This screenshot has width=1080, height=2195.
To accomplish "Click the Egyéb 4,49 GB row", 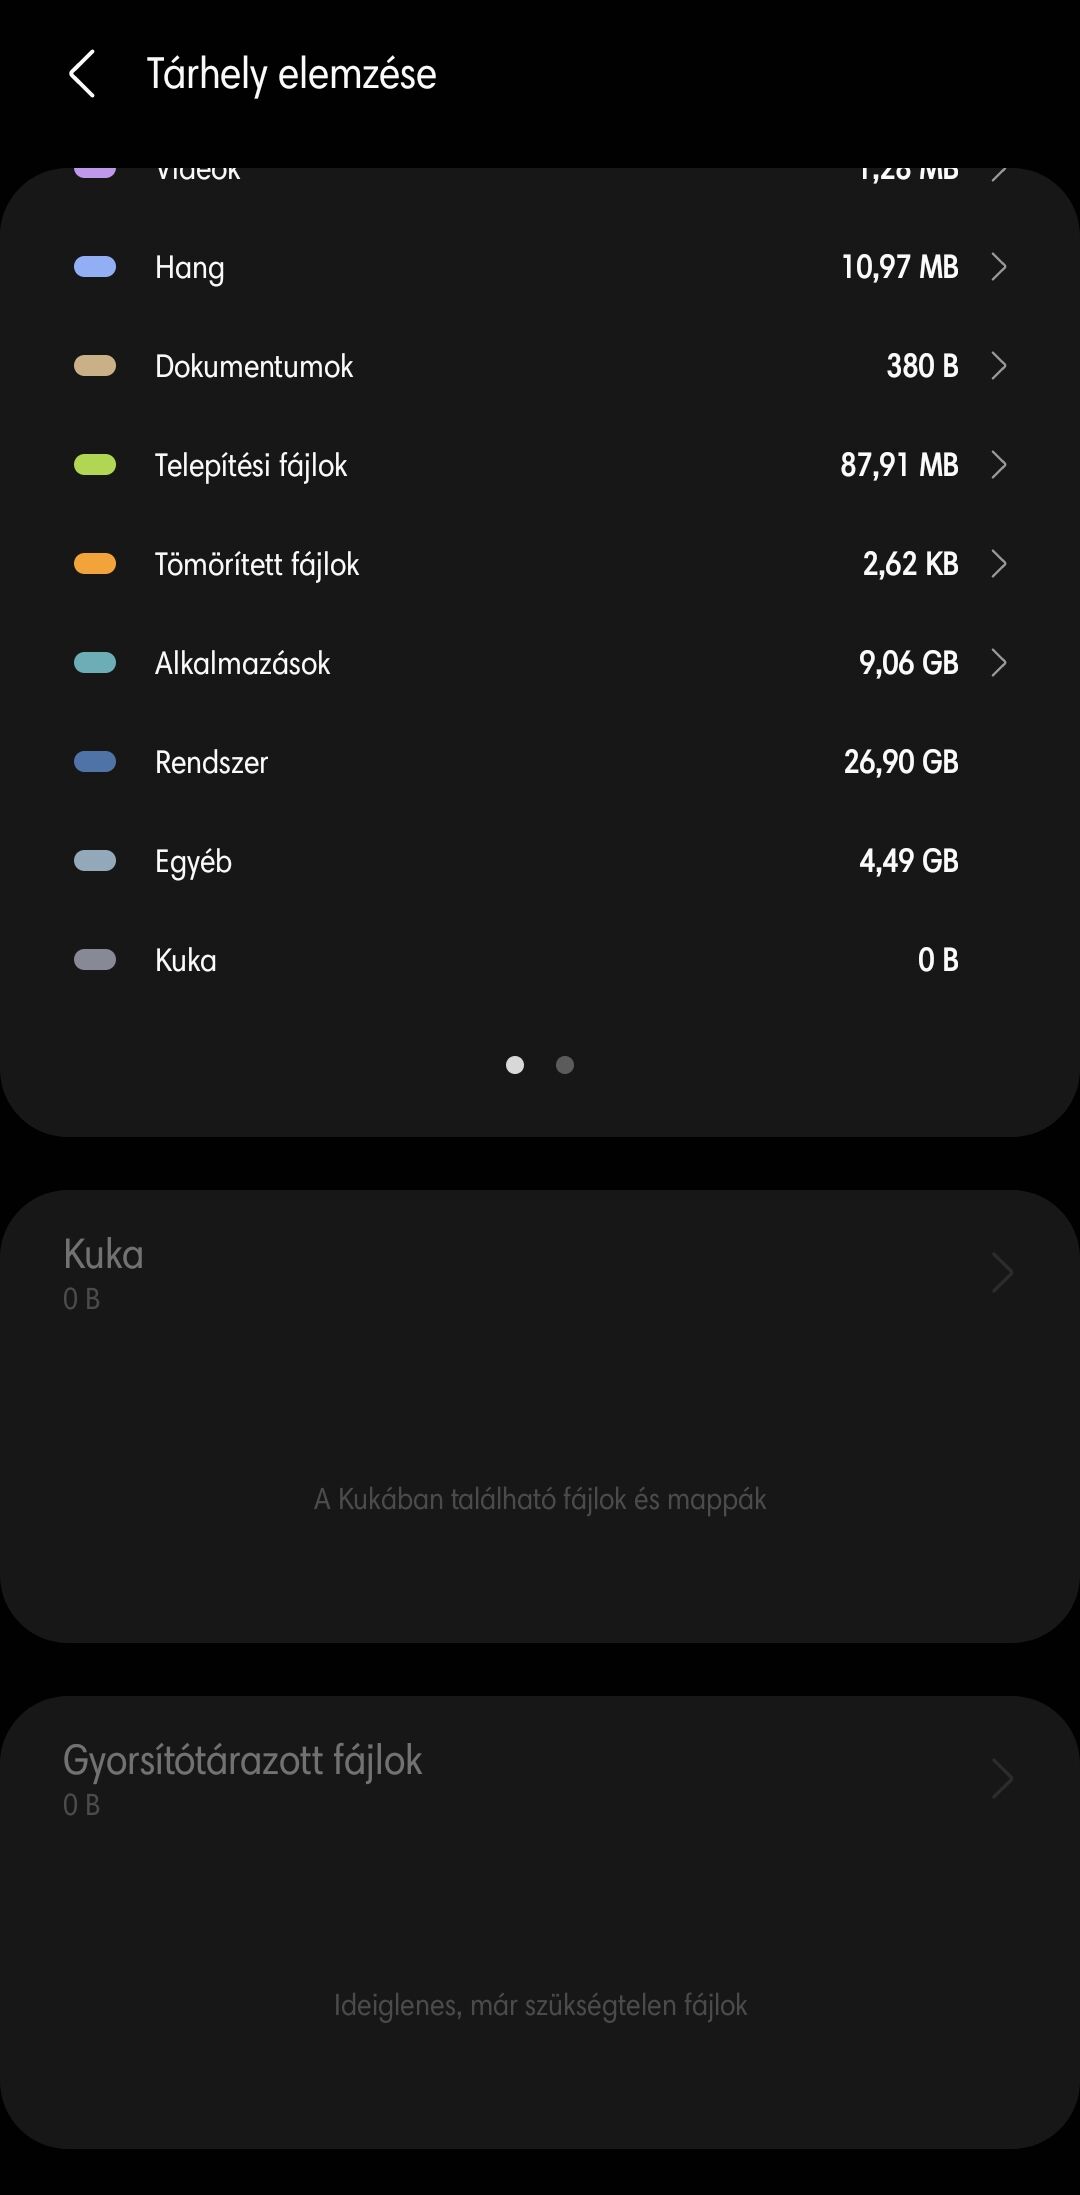I will [x=540, y=861].
